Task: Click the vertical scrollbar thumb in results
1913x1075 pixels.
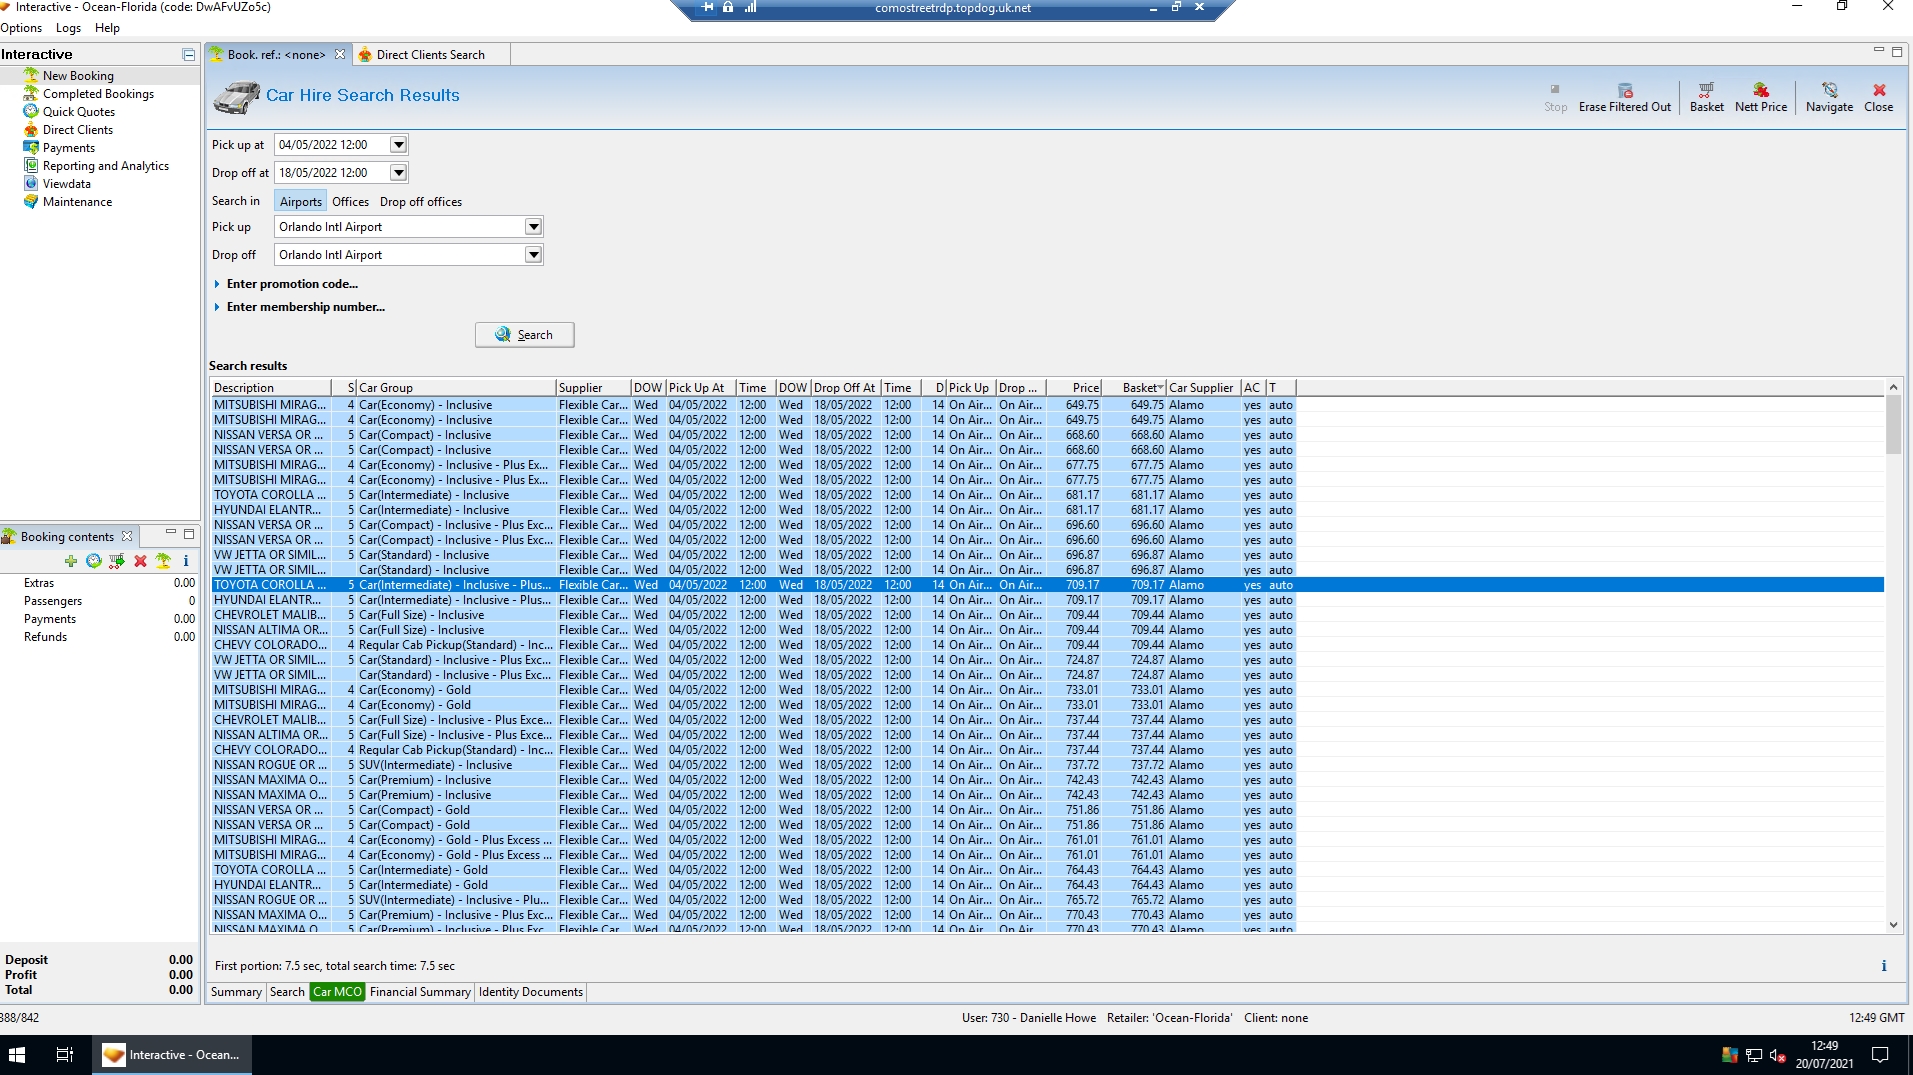Action: point(1893,425)
